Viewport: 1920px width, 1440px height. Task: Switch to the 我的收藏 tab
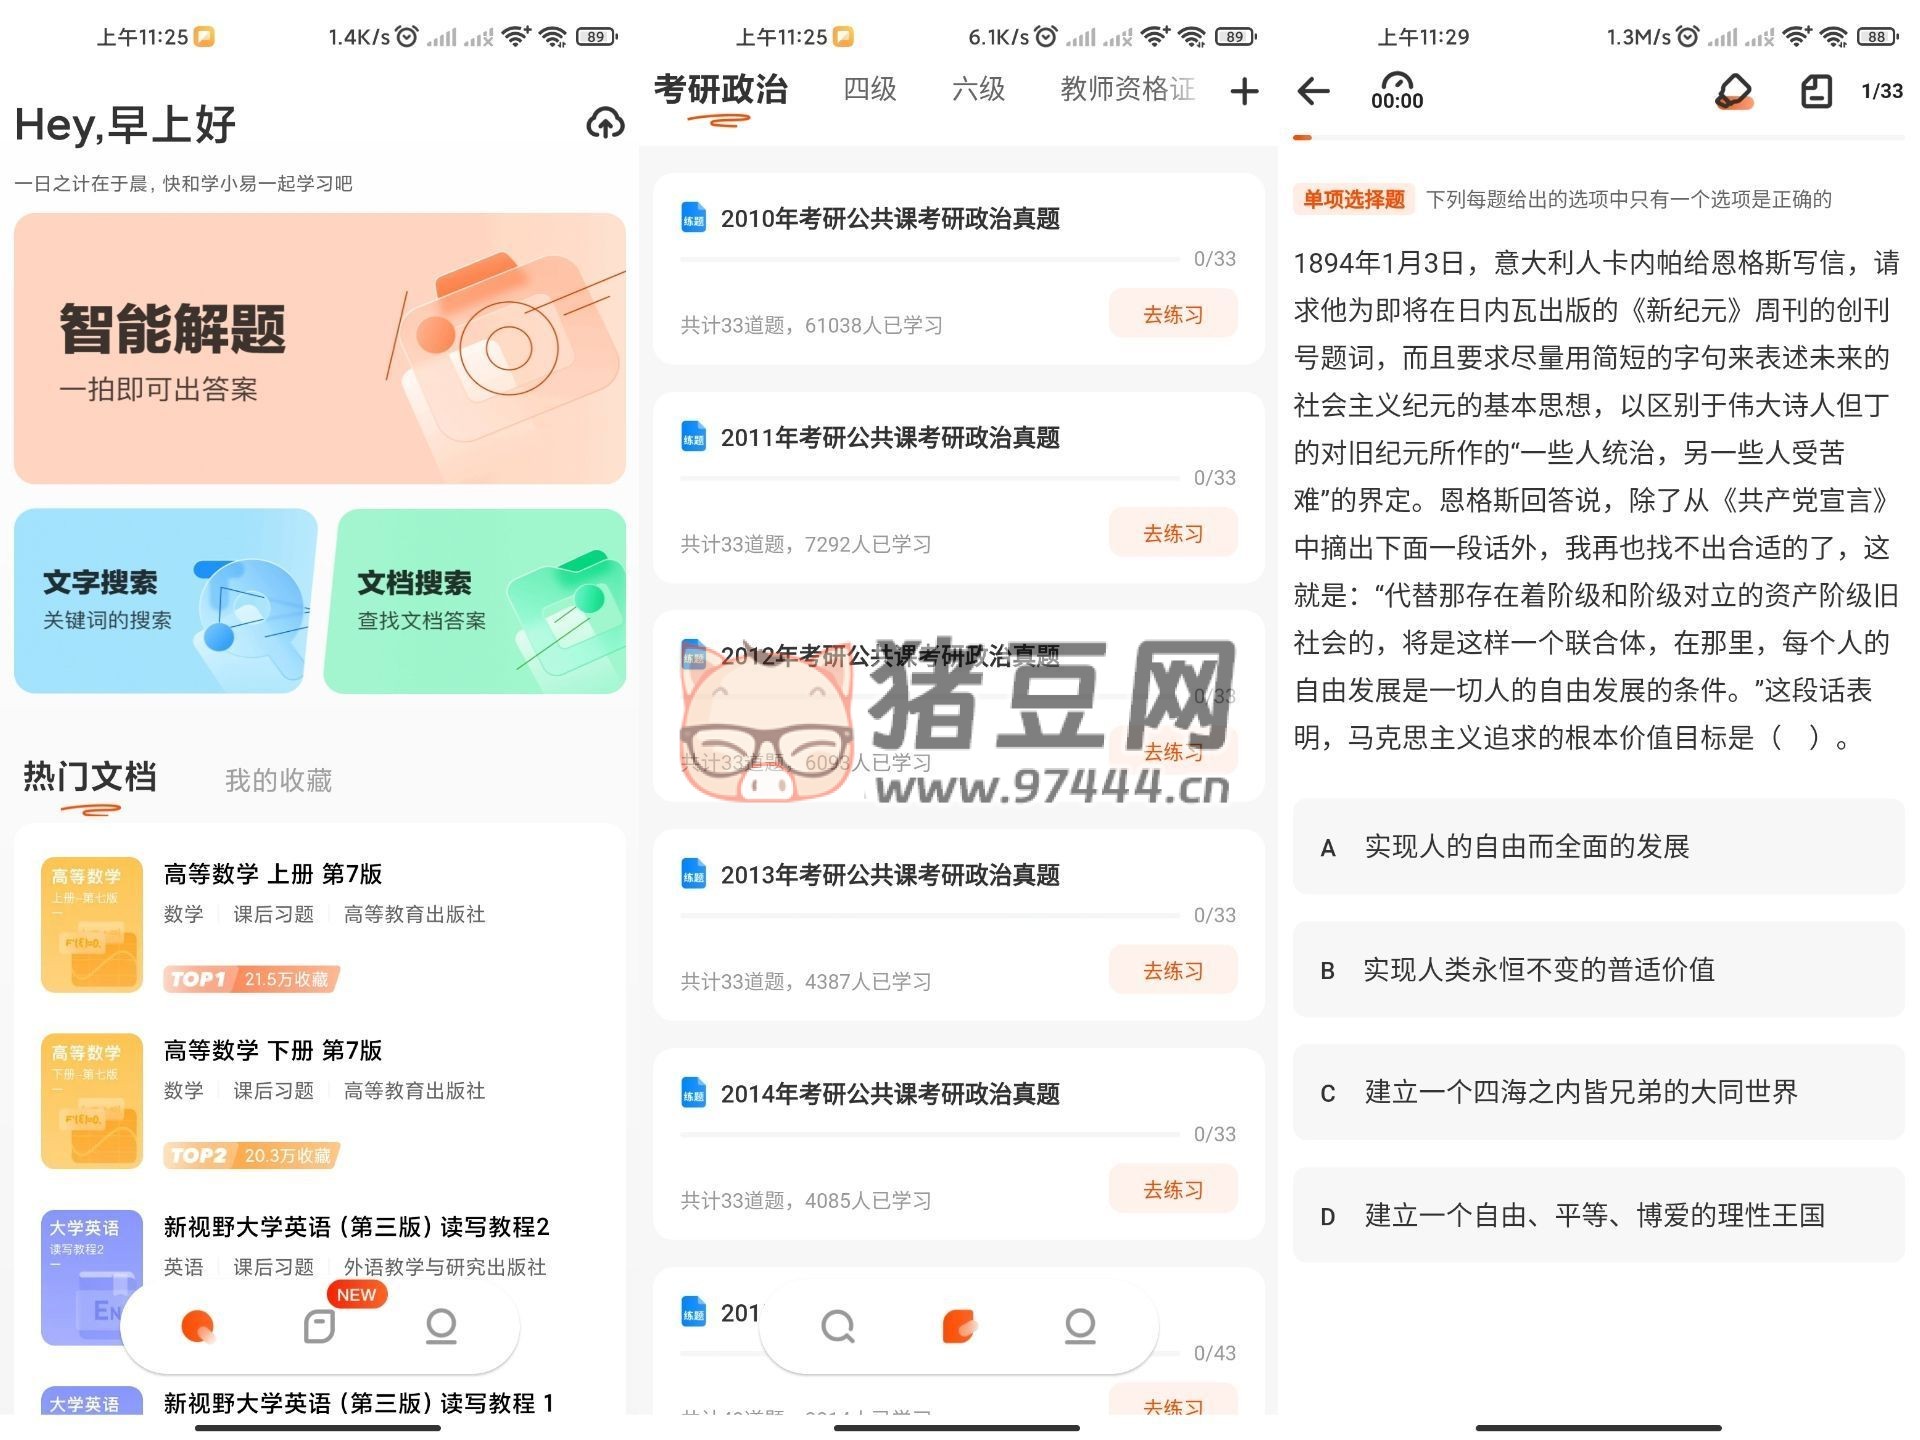[x=278, y=780]
